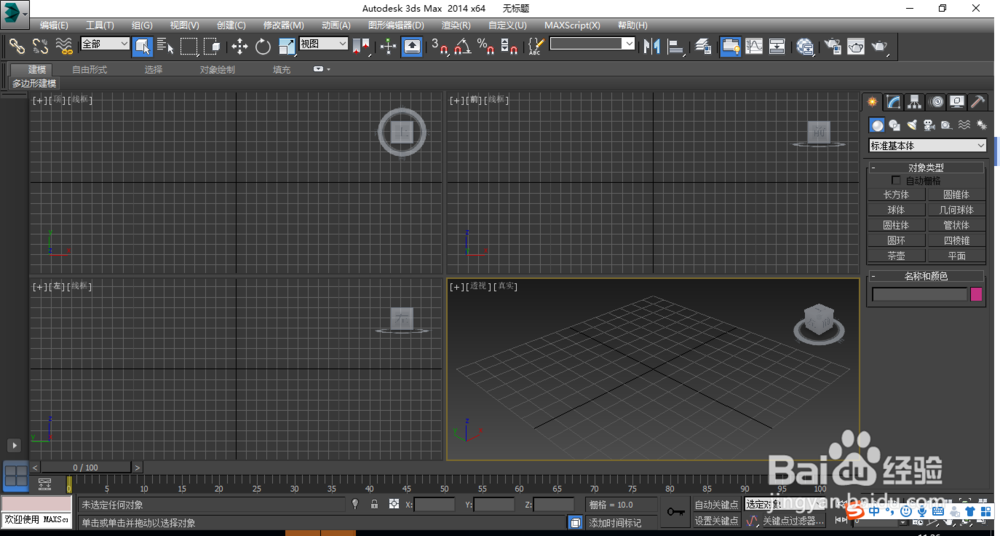Select the Lights category icon
1000x536 pixels.
pos(912,125)
